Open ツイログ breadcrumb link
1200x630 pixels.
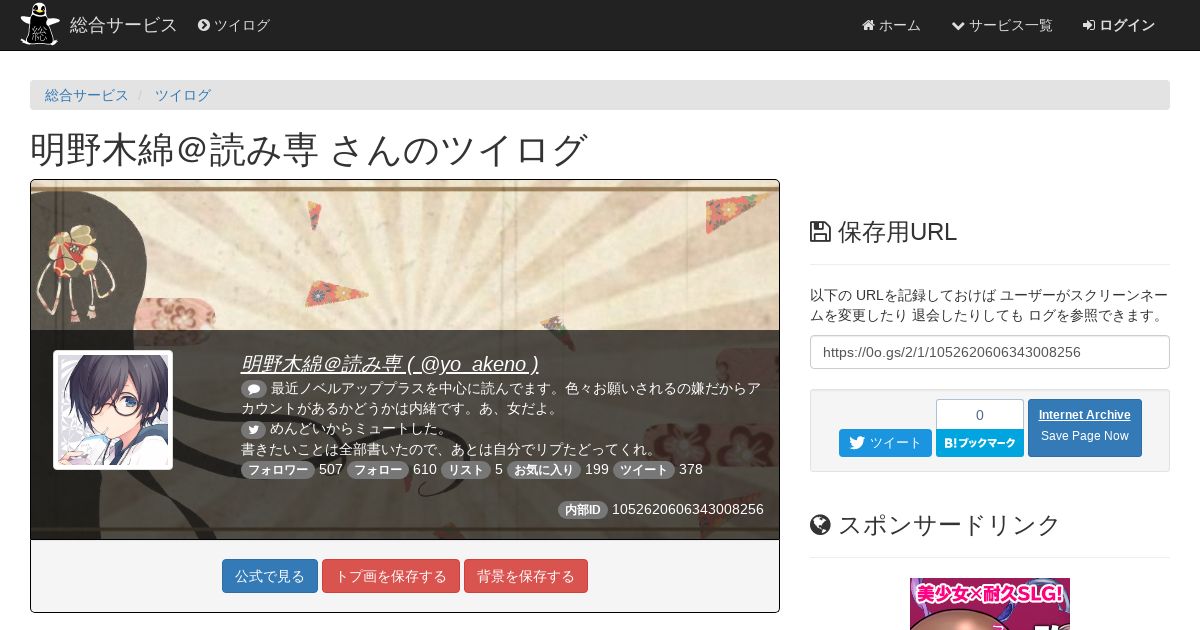click(x=182, y=95)
